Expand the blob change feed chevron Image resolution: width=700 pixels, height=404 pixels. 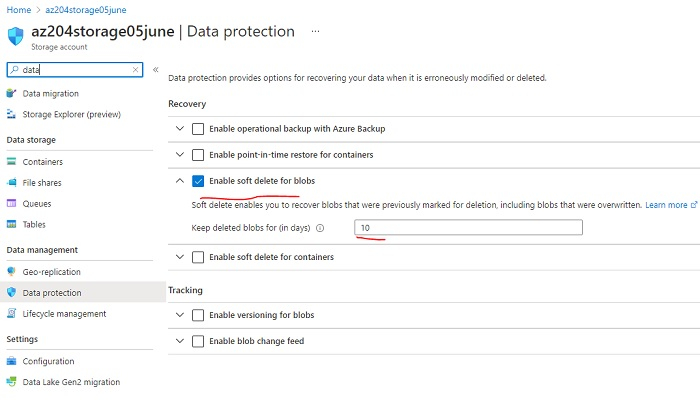tap(180, 341)
